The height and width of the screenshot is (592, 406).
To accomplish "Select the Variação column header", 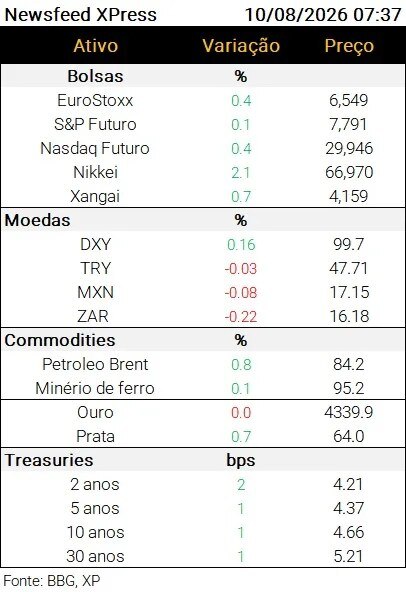I will pos(241,46).
